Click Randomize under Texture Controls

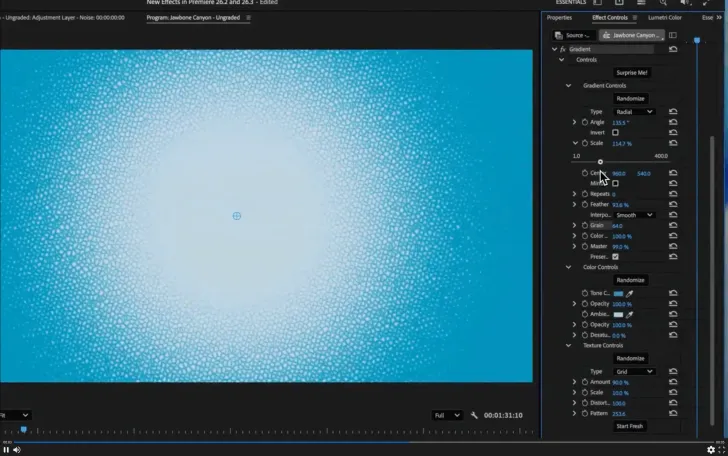pos(630,358)
